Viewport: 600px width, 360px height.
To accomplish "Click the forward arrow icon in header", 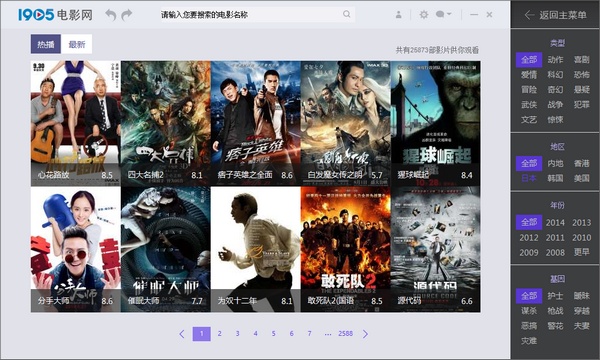I will pyautogui.click(x=127, y=15).
